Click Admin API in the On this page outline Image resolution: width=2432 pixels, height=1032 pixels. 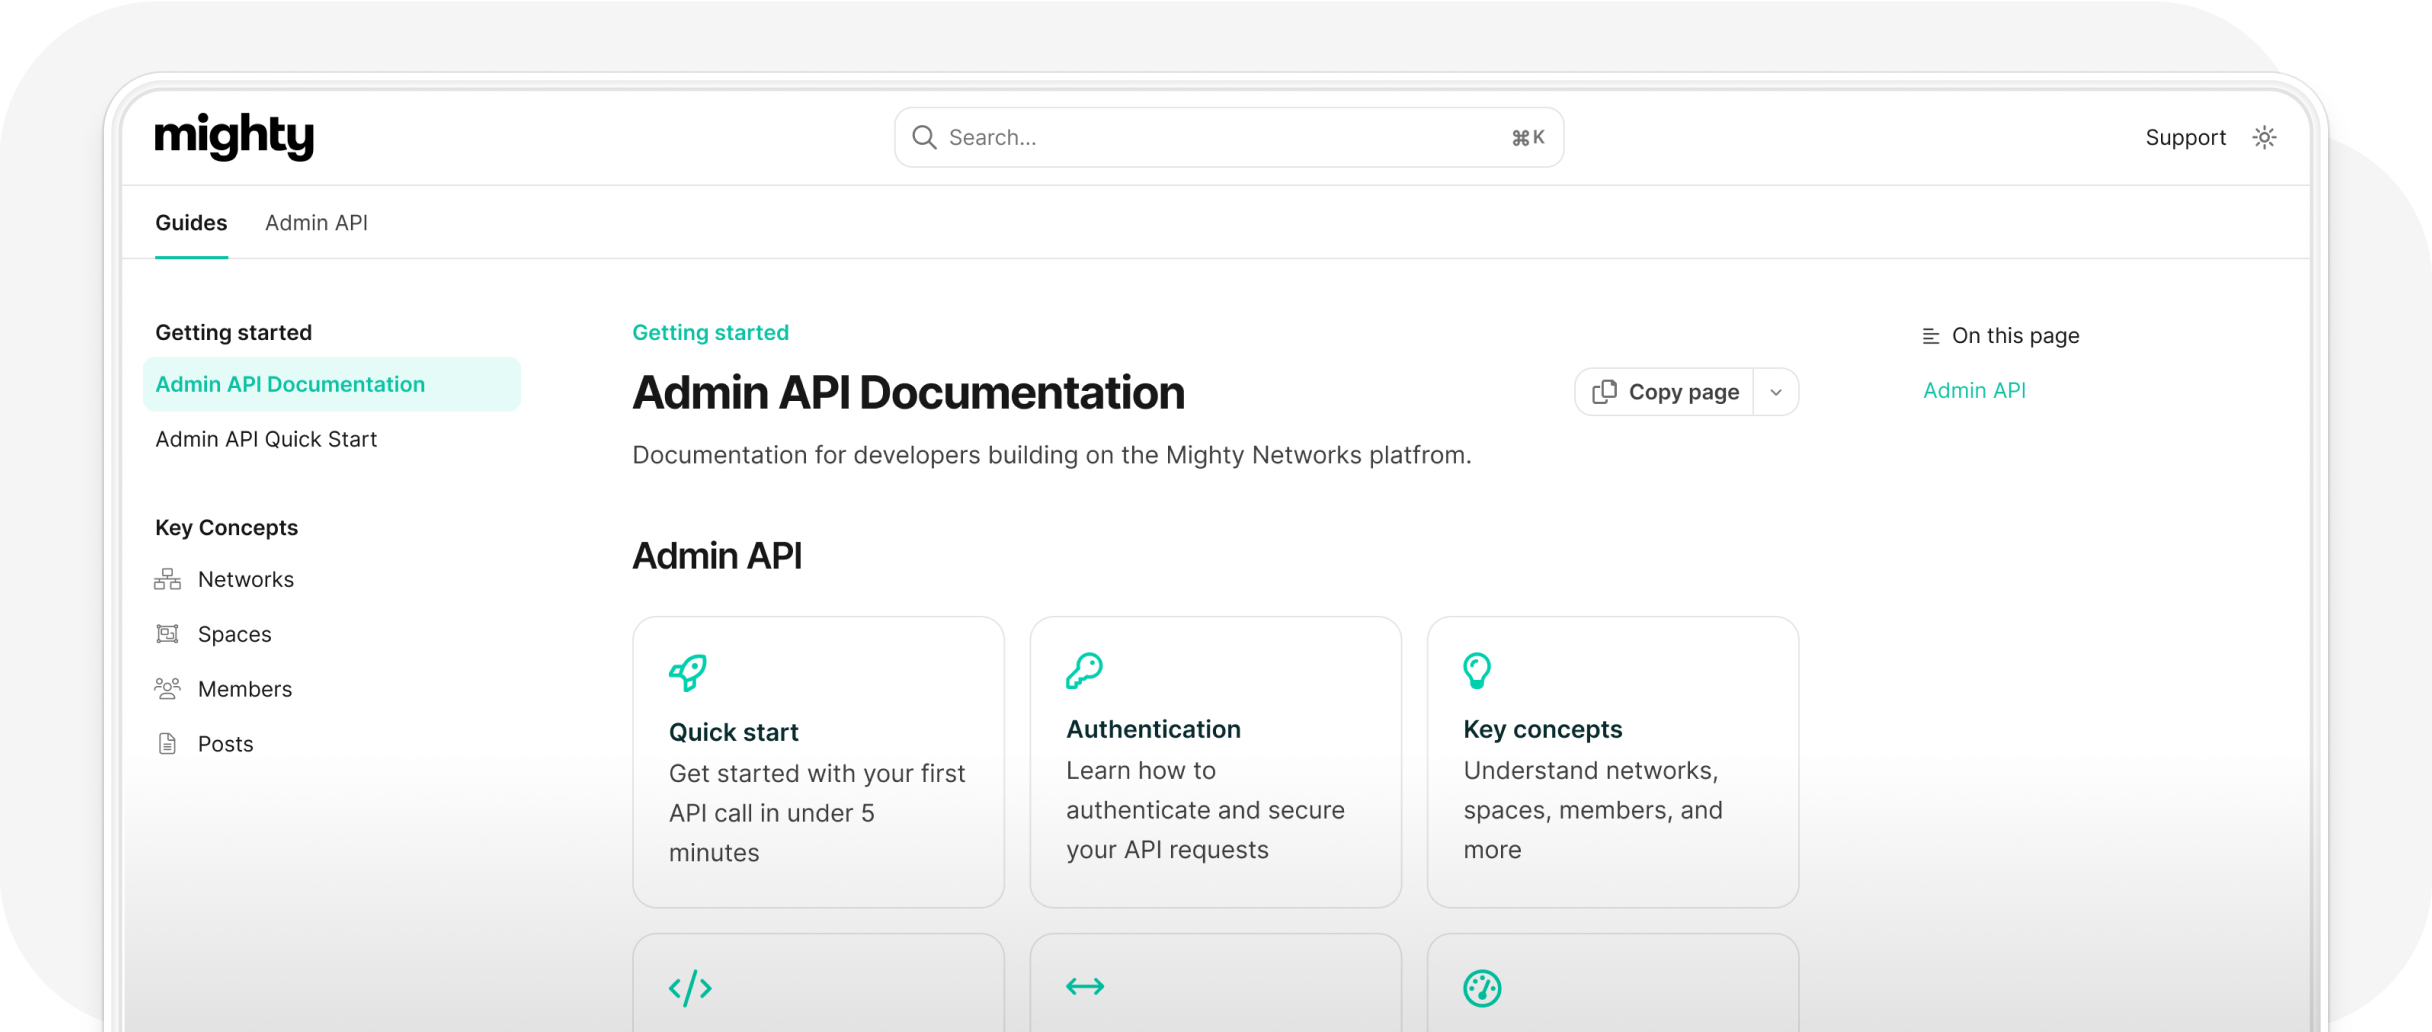(x=1974, y=390)
